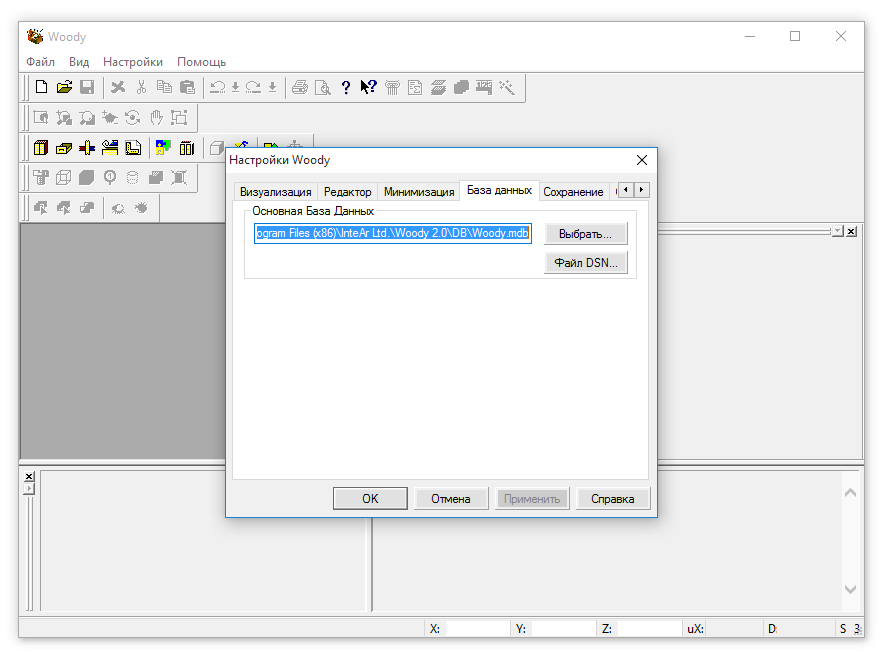This screenshot has width=885, height=655.
Task: Click the cylinder icon in fourth toolbar
Action: coord(132,178)
